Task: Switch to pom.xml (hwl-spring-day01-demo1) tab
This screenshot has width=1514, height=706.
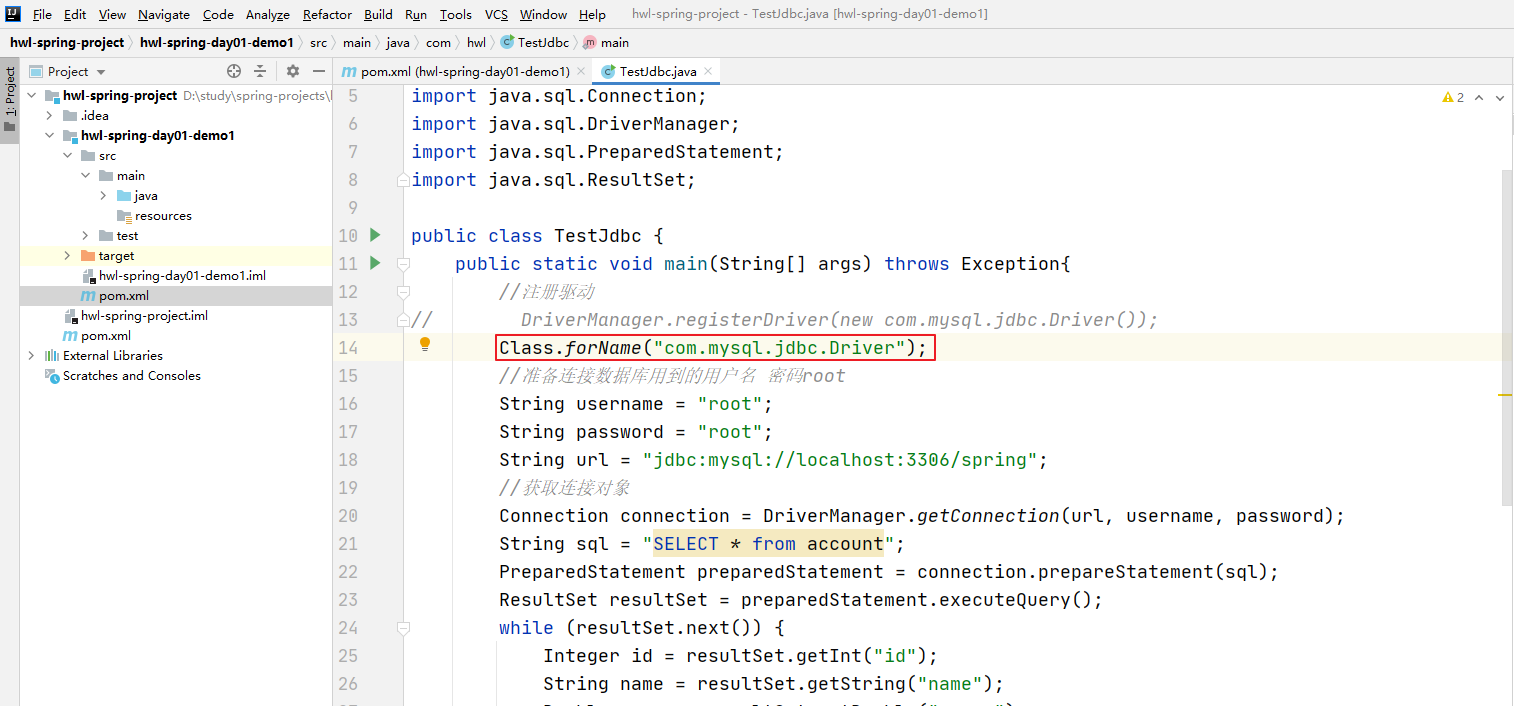Action: tap(463, 71)
